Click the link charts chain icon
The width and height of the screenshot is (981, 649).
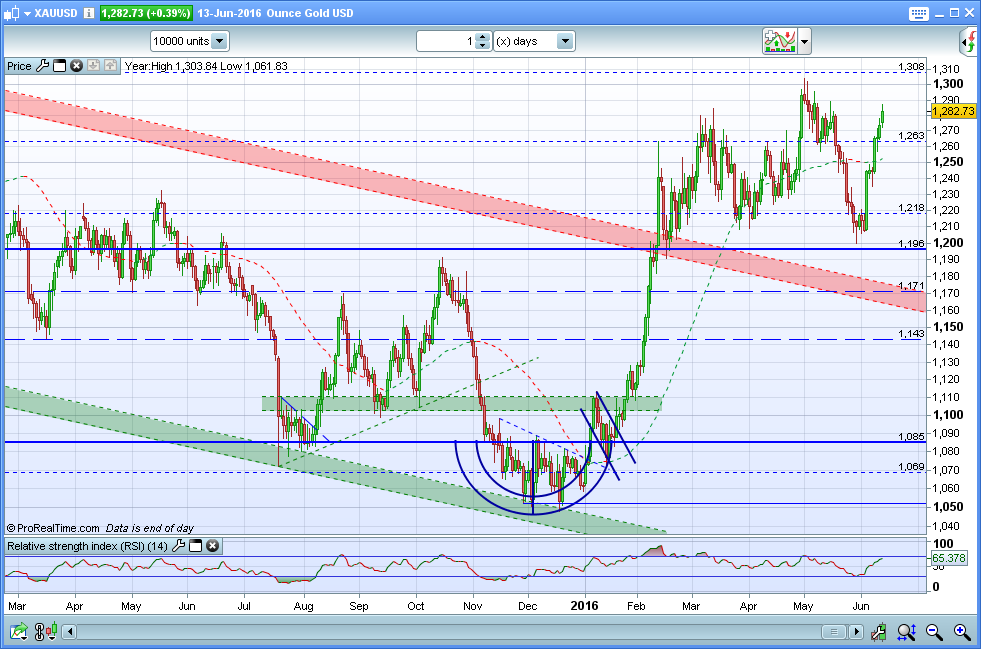point(39,631)
